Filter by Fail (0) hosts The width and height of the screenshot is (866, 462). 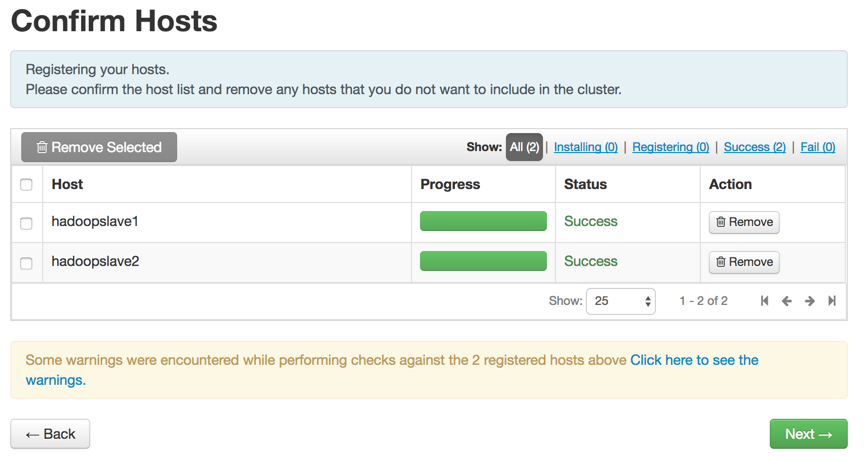(818, 147)
